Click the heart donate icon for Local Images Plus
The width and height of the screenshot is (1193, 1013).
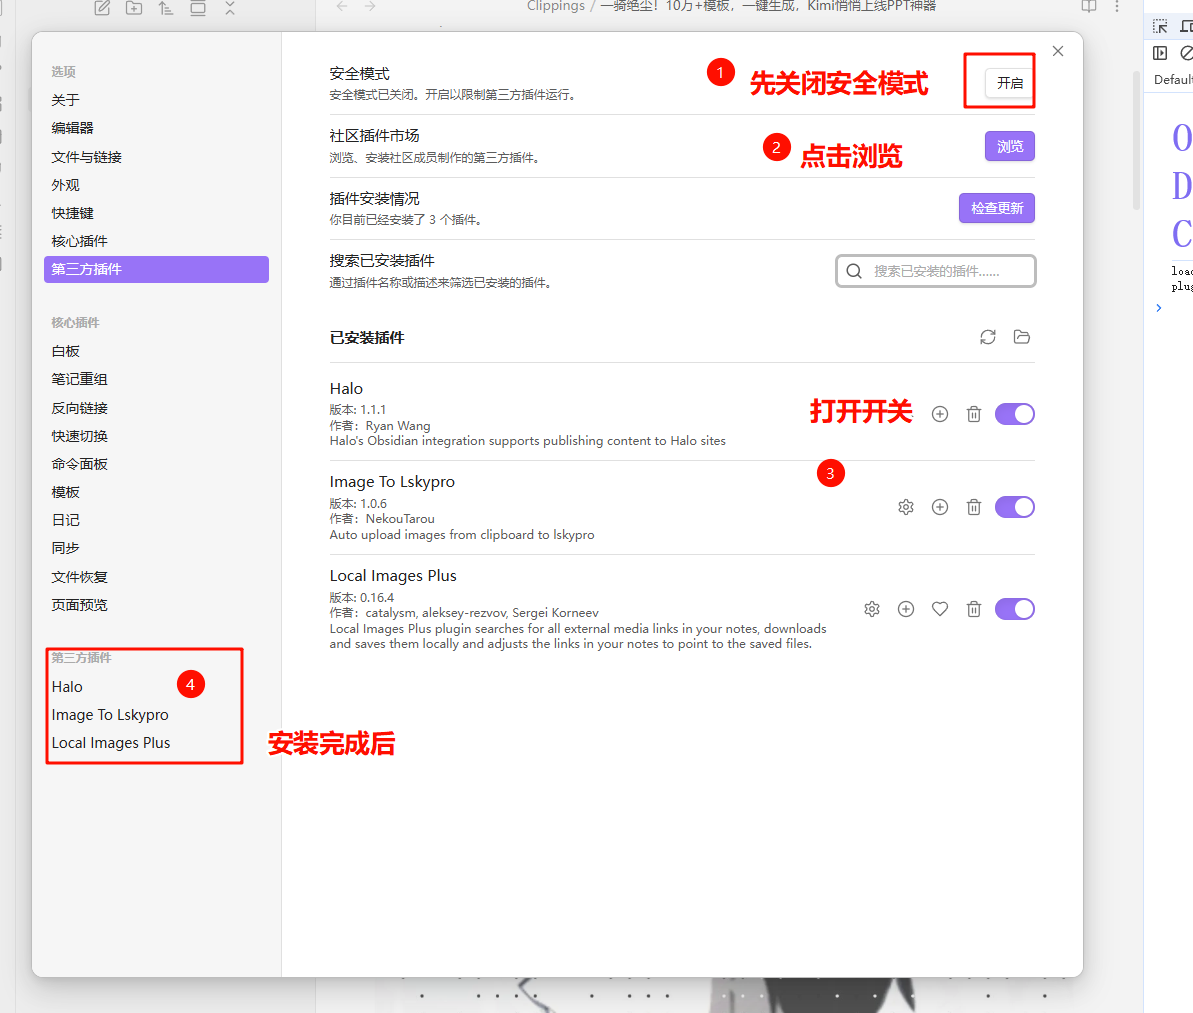pos(940,609)
